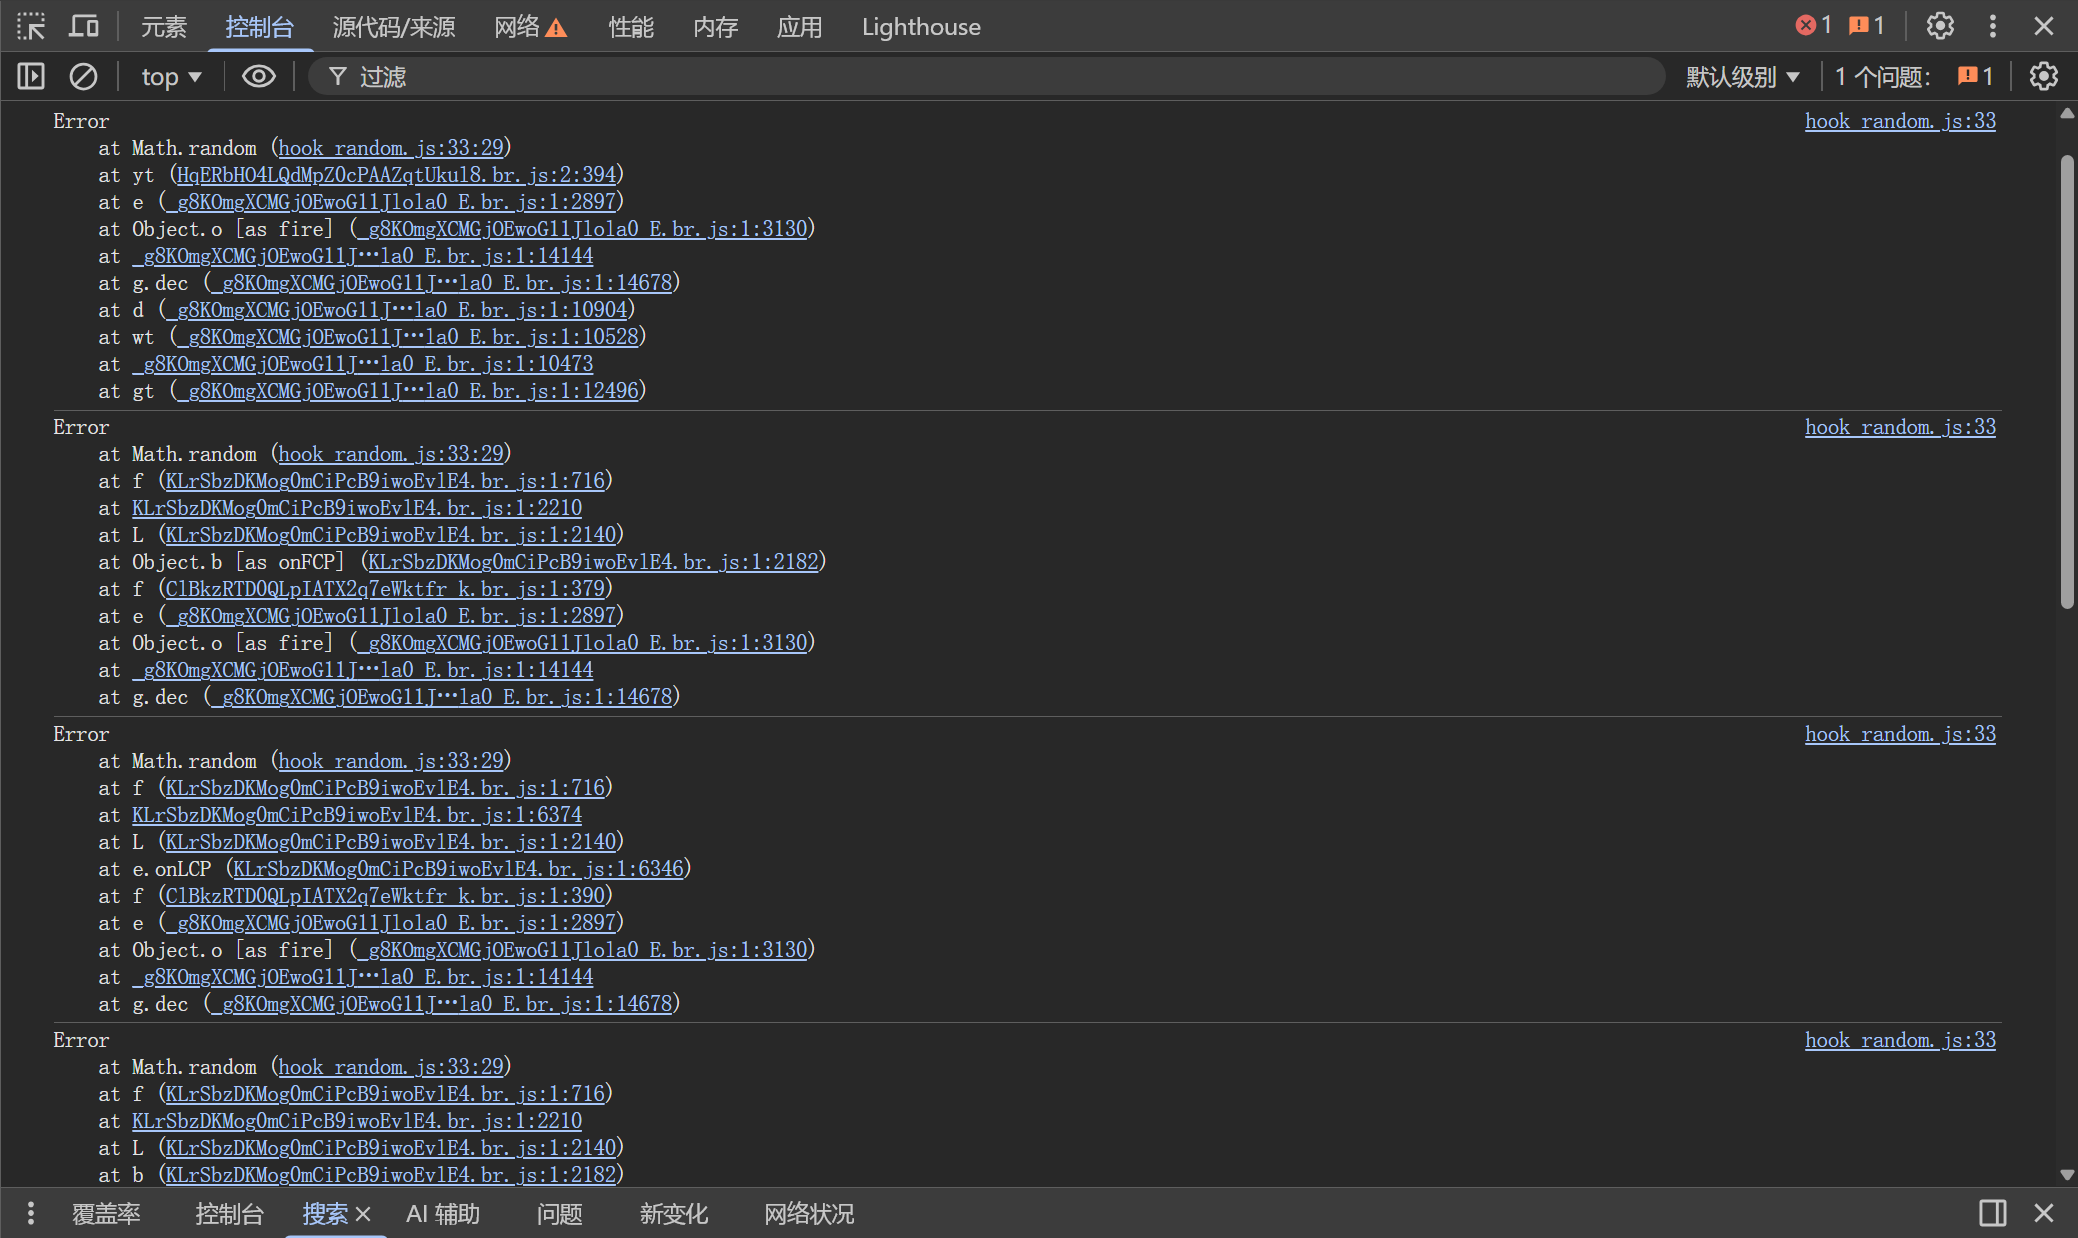Click the red error count badge
Image resolution: width=2078 pixels, height=1238 pixels.
click(x=1813, y=26)
